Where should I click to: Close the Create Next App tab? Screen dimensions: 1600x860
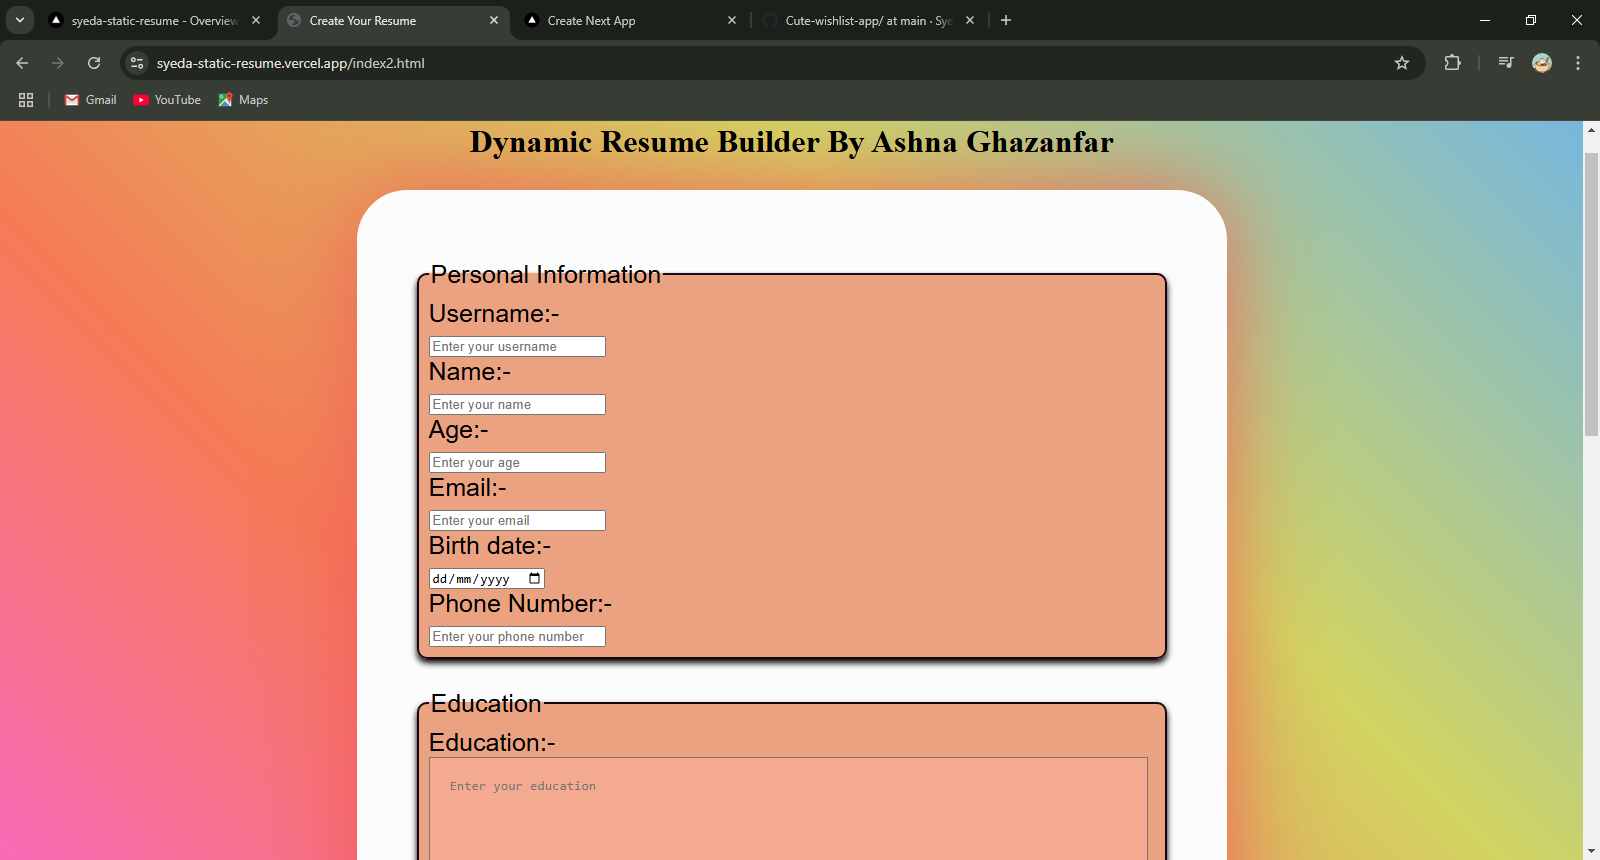[x=732, y=20]
